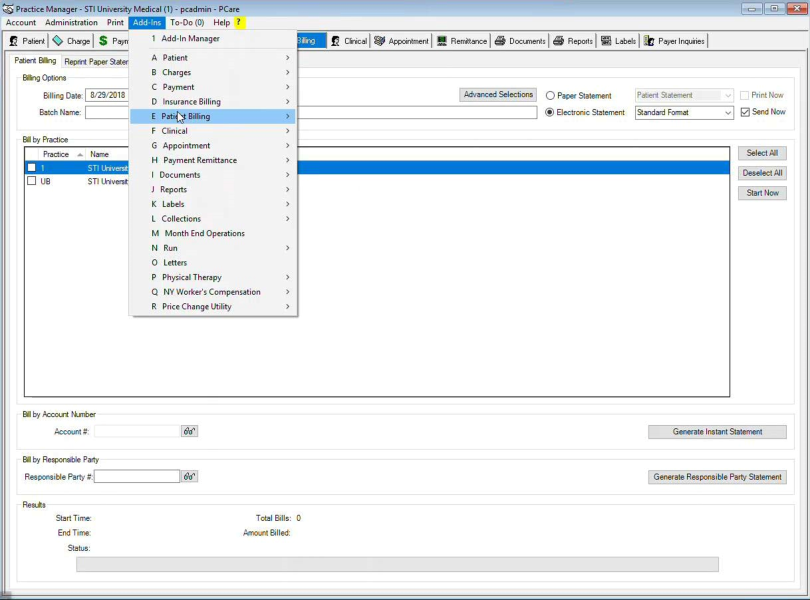Open the Documents toolbar icon
Image resolution: width=810 pixels, height=600 pixels.
(500, 41)
